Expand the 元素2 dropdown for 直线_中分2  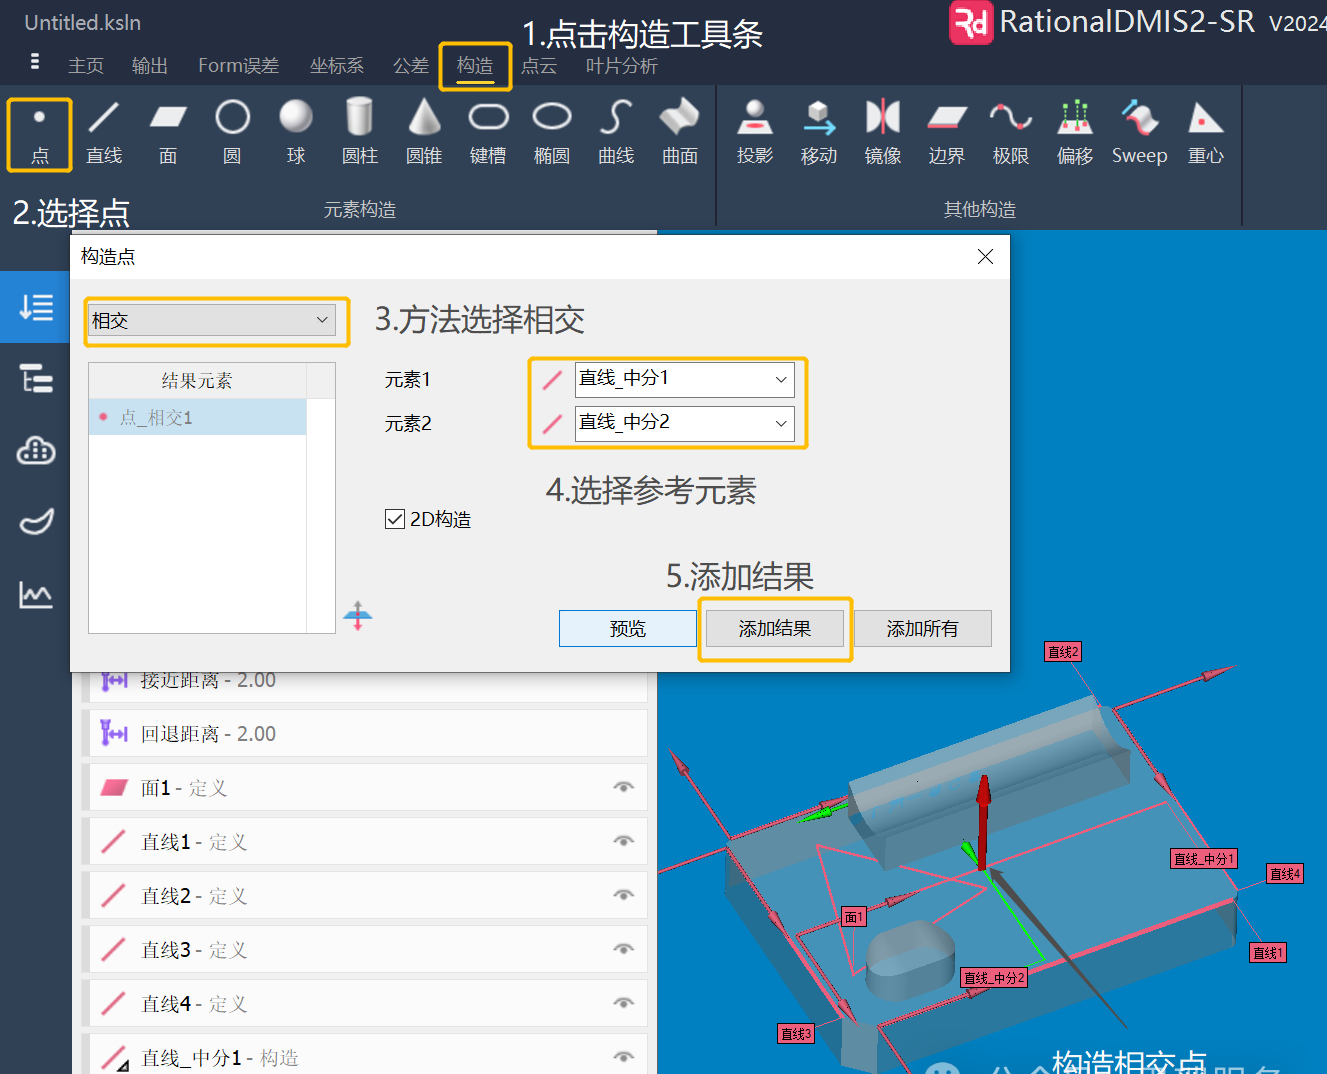pyautogui.click(x=781, y=423)
